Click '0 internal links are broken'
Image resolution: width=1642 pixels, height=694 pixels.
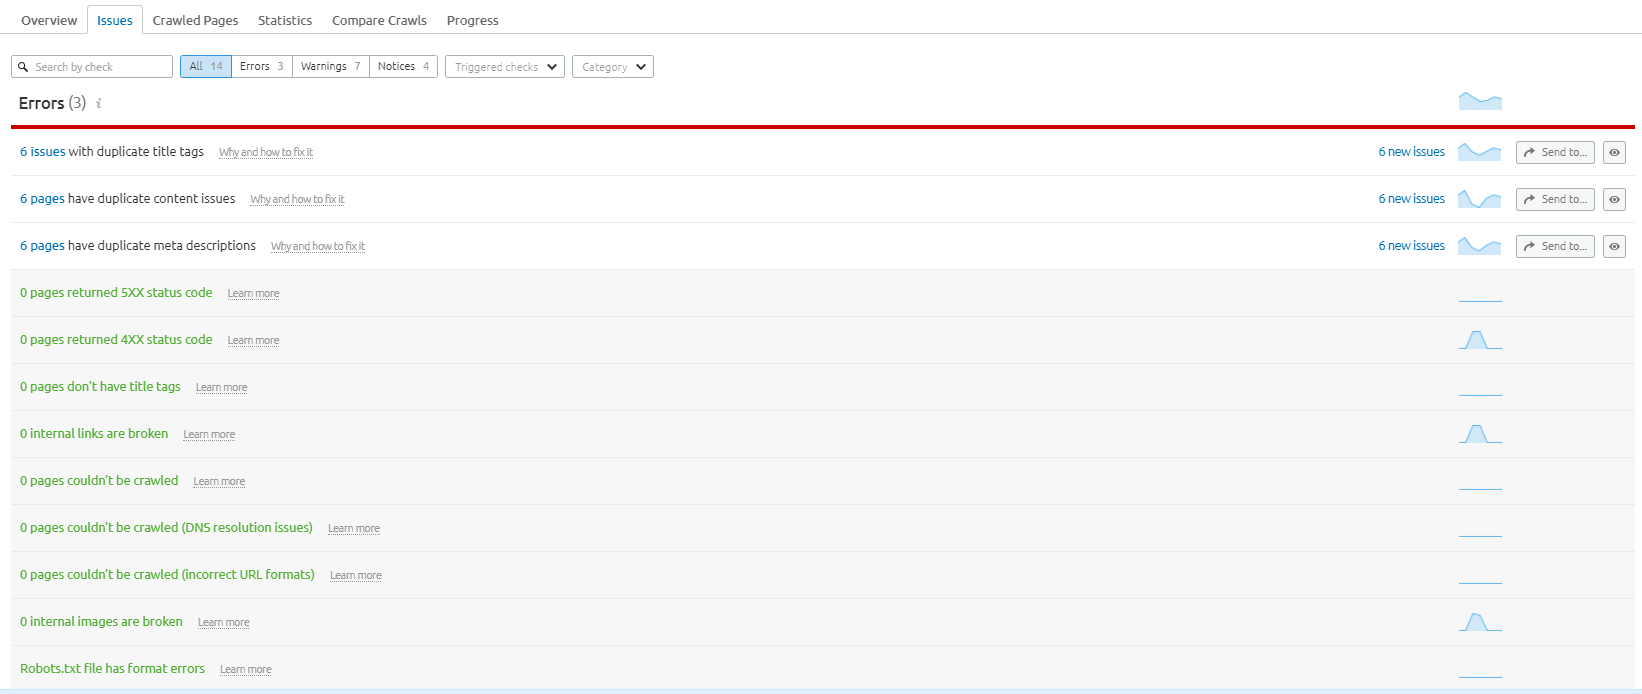coord(94,434)
